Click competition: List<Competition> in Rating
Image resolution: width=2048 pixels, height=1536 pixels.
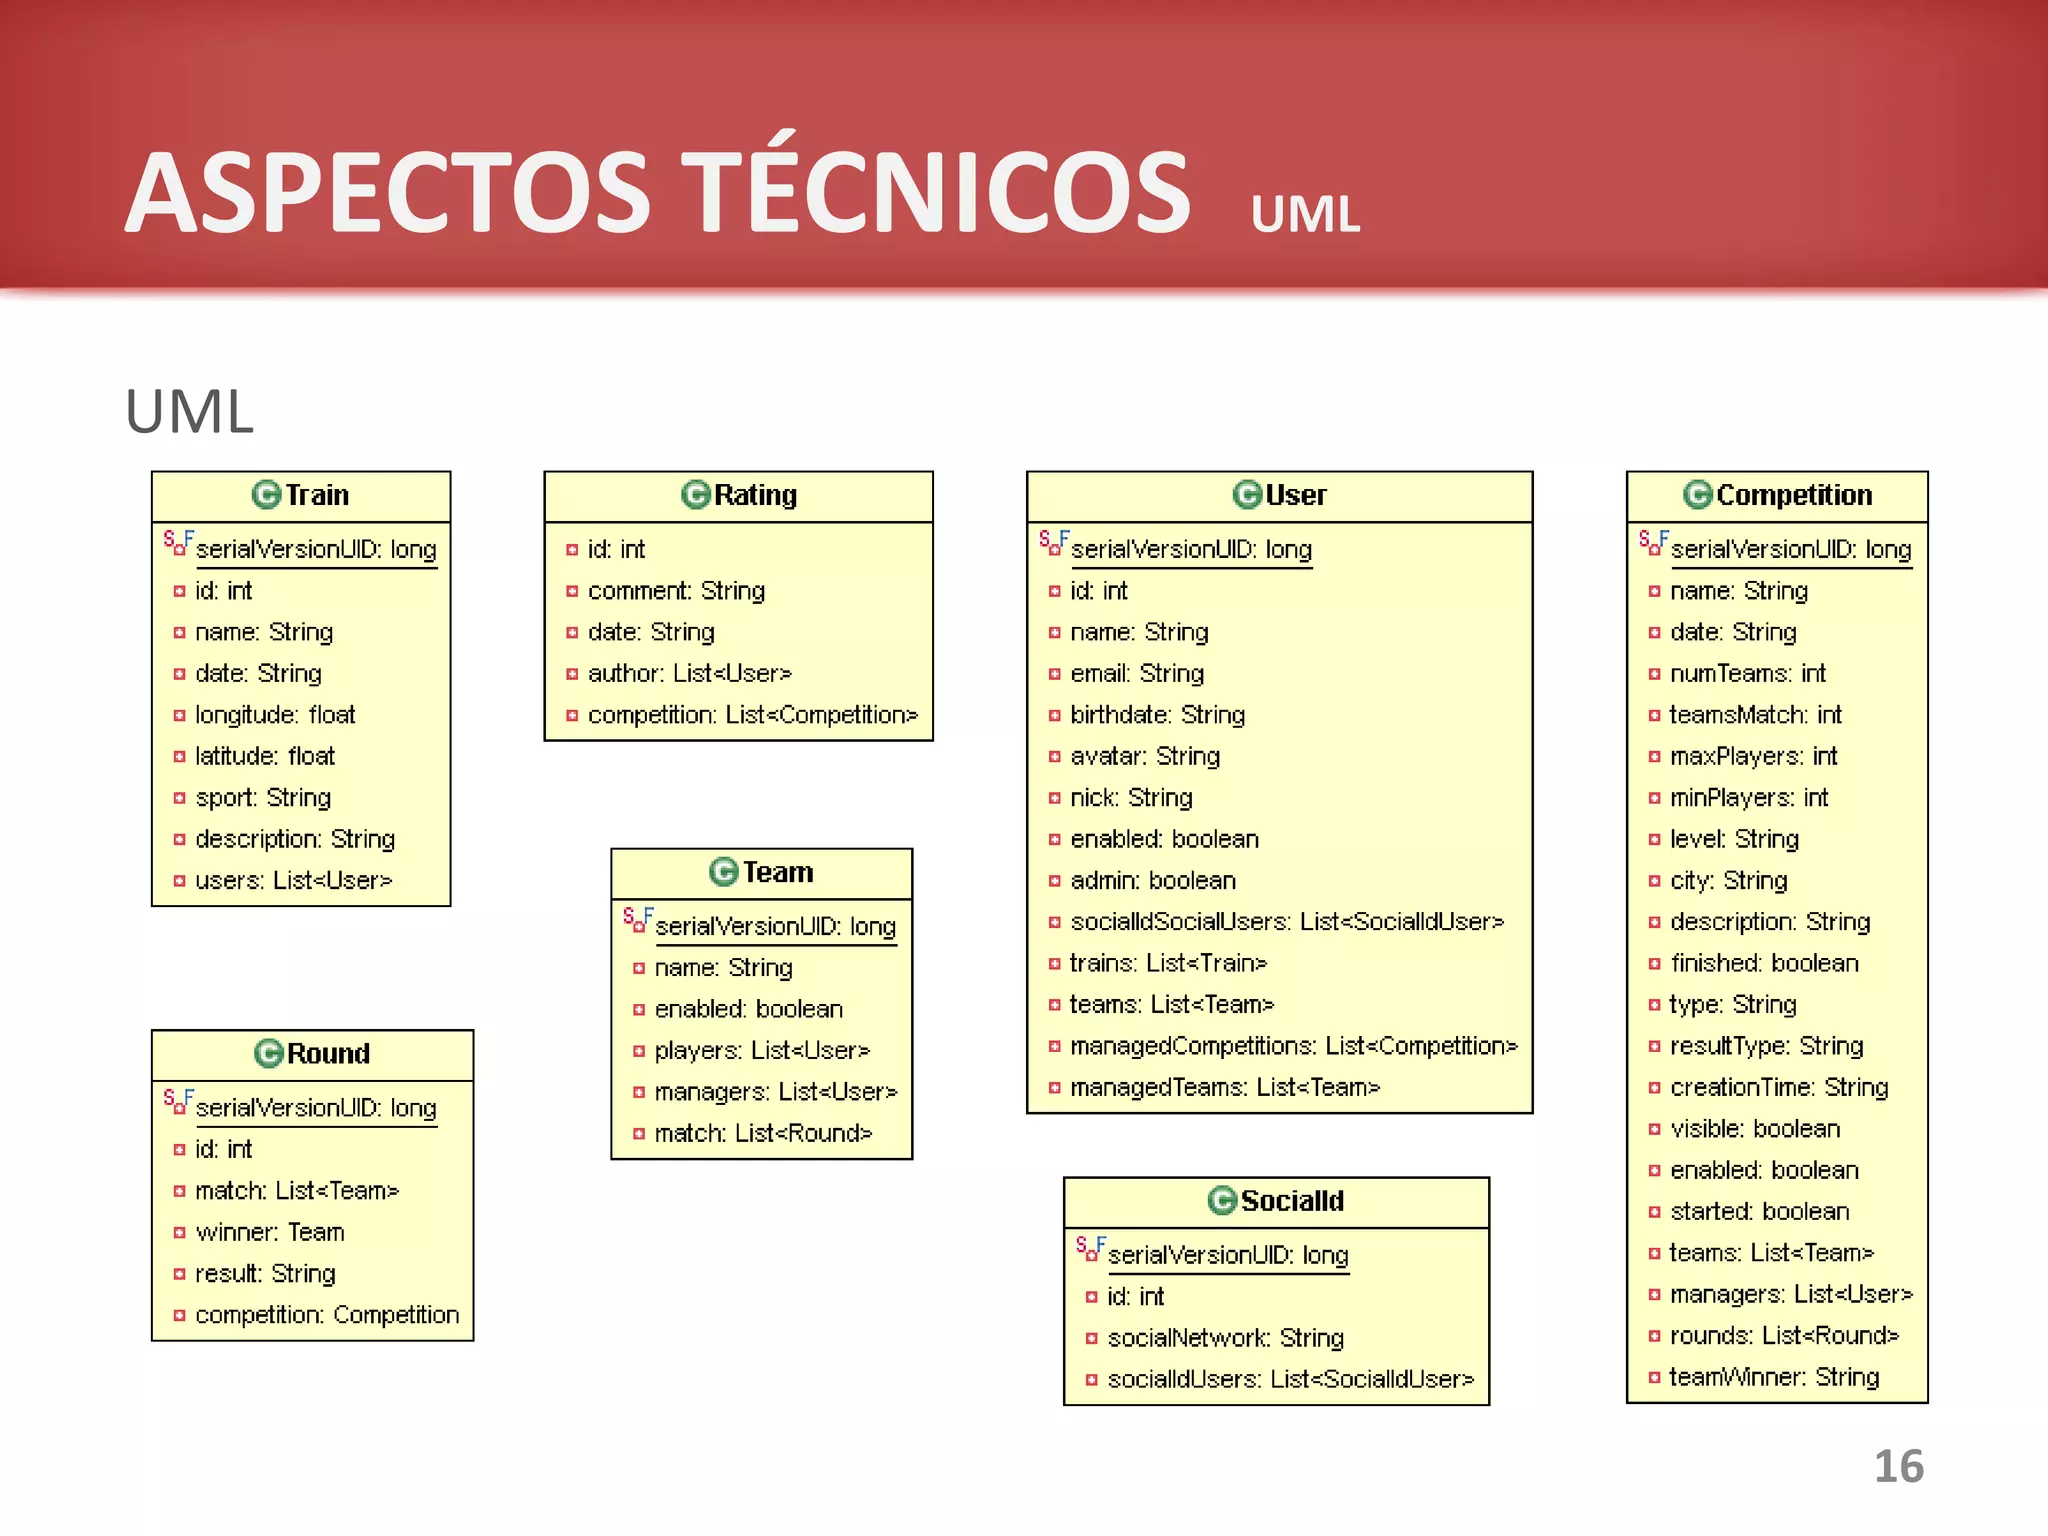[753, 715]
